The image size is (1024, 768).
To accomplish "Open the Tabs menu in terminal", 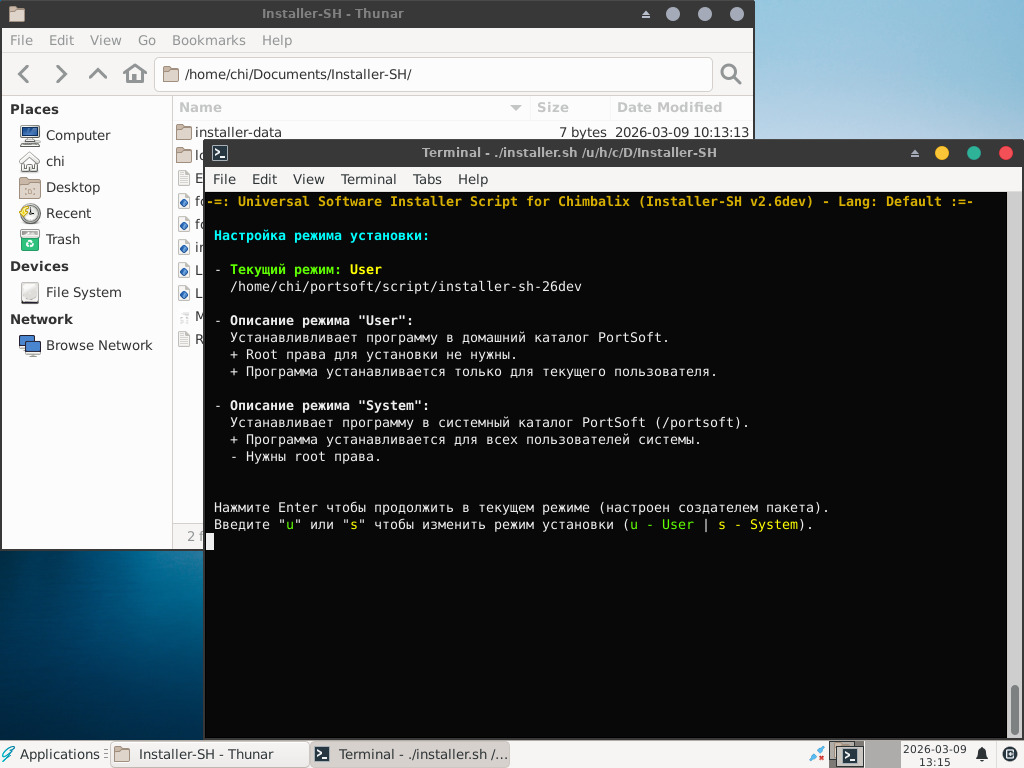I will point(427,179).
